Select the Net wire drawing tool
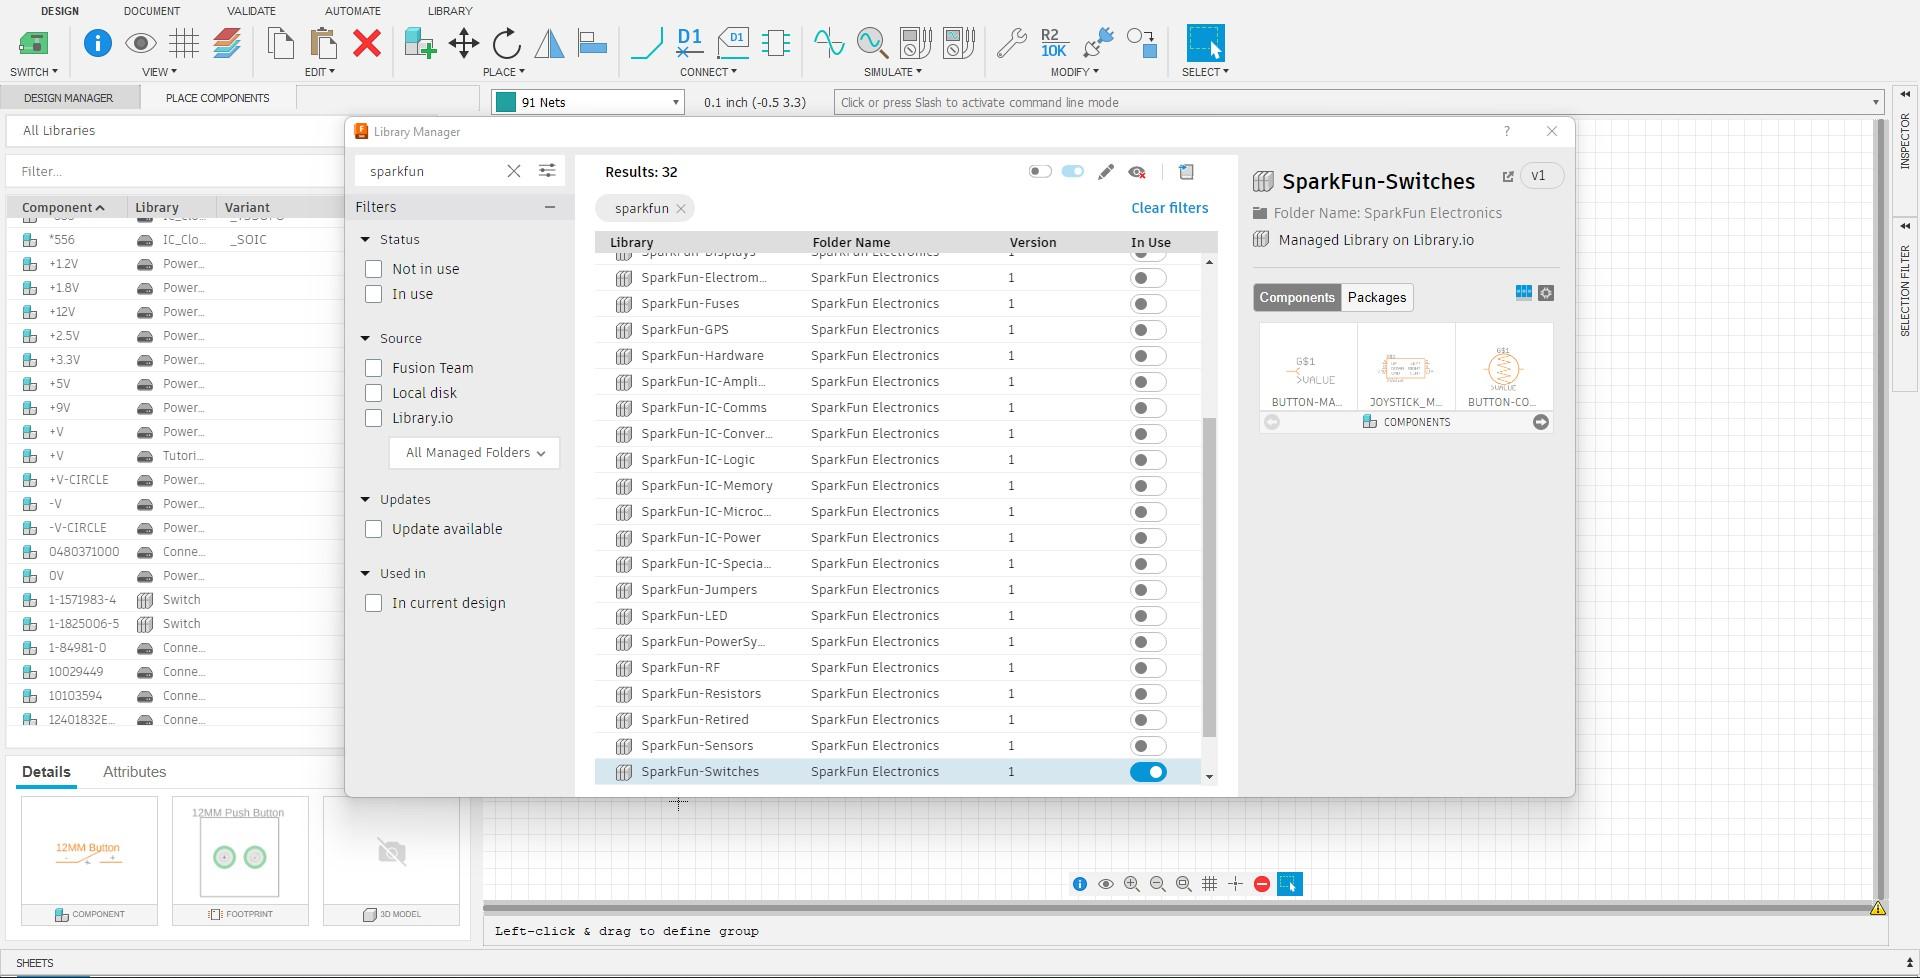Image resolution: width=1920 pixels, height=978 pixels. click(x=647, y=43)
